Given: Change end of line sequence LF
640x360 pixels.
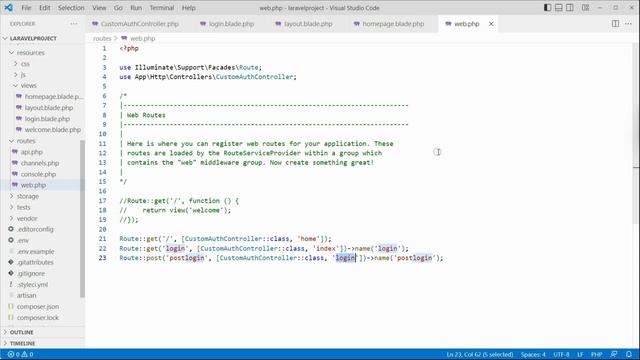Looking at the screenshot, I should tap(580, 354).
